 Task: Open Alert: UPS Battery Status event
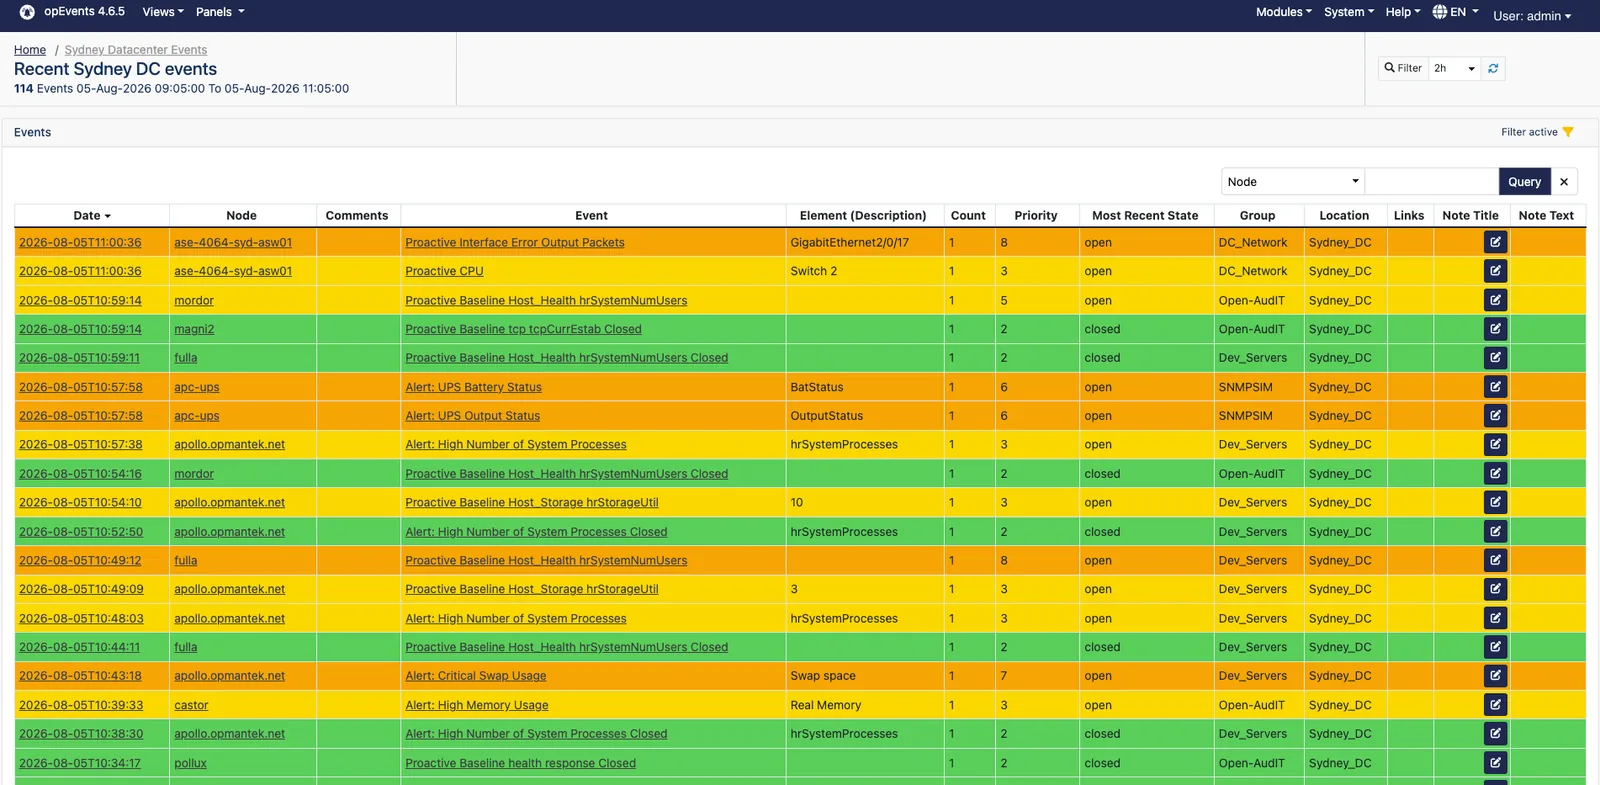click(473, 387)
